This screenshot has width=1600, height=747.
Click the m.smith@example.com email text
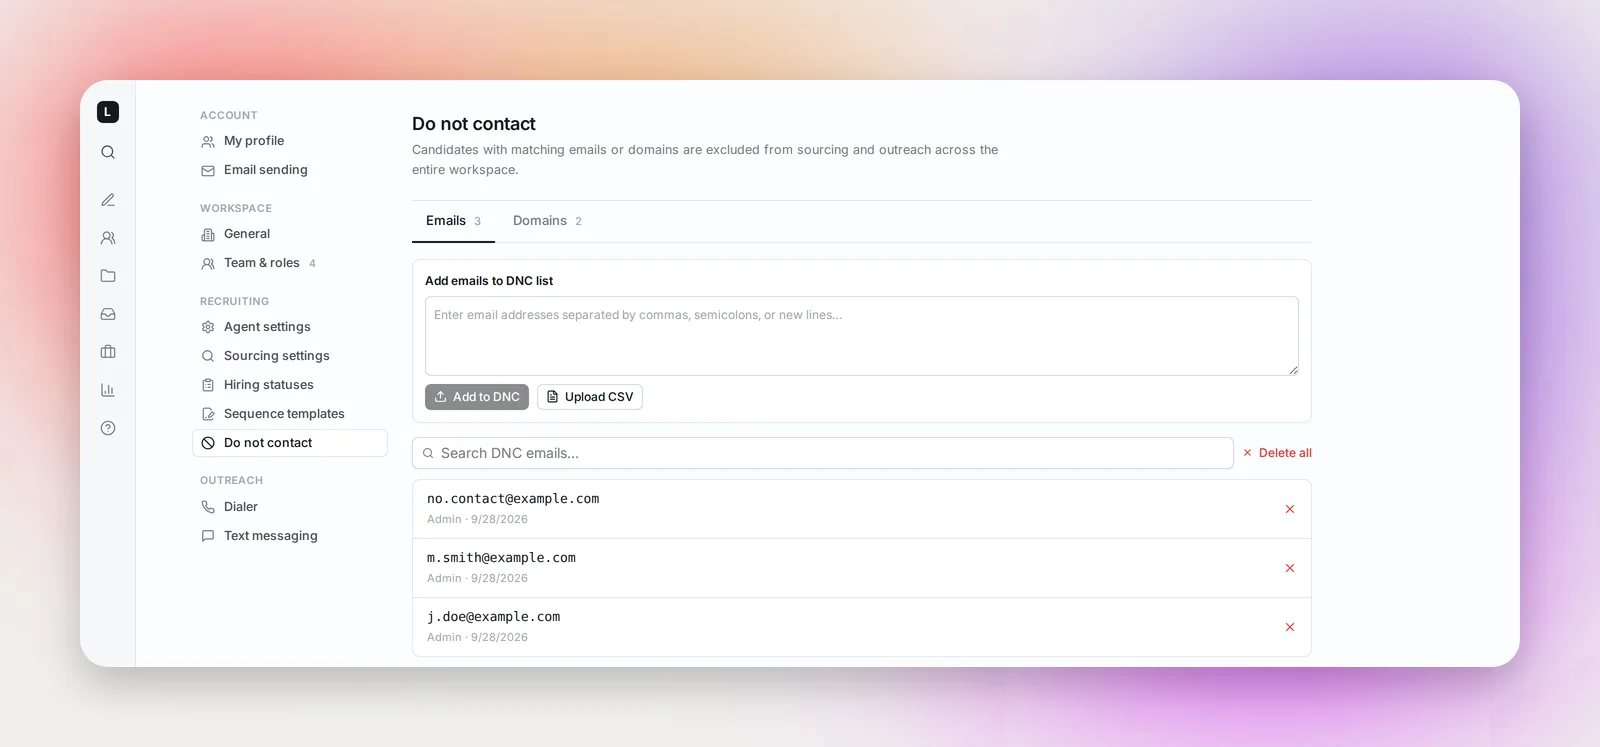coord(501,558)
